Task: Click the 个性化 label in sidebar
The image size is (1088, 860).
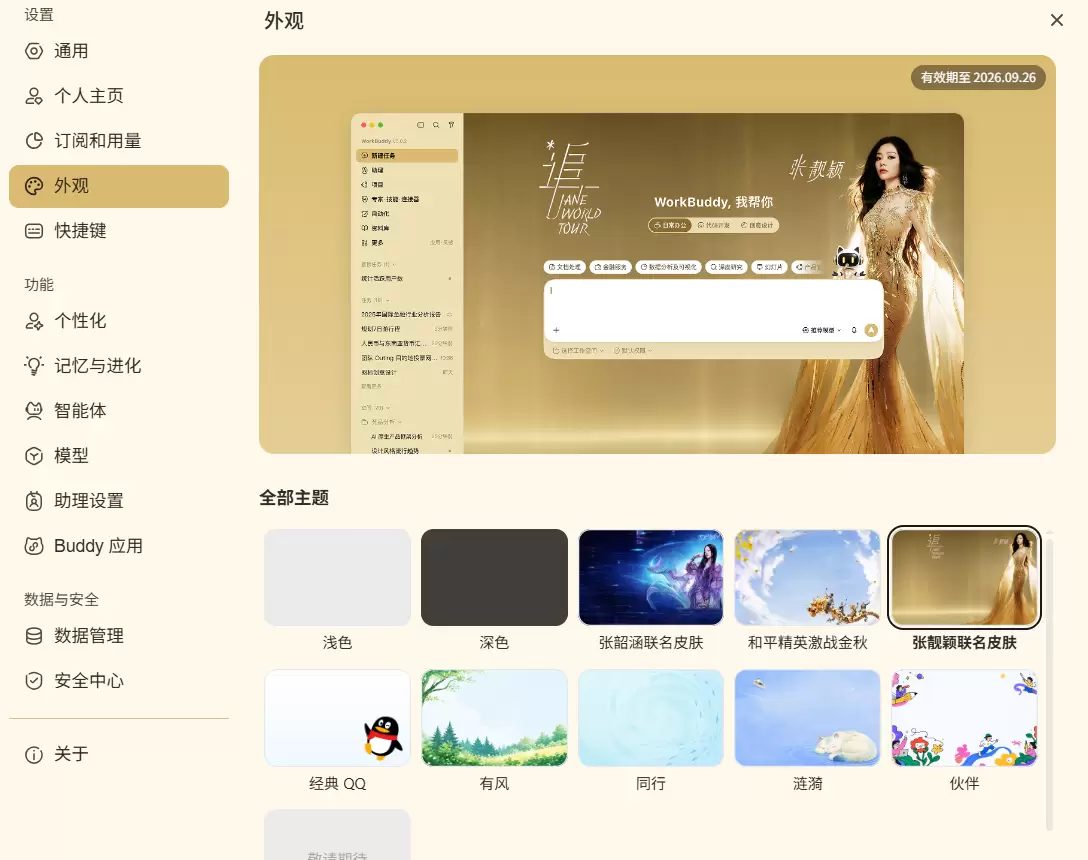Action: (x=80, y=321)
